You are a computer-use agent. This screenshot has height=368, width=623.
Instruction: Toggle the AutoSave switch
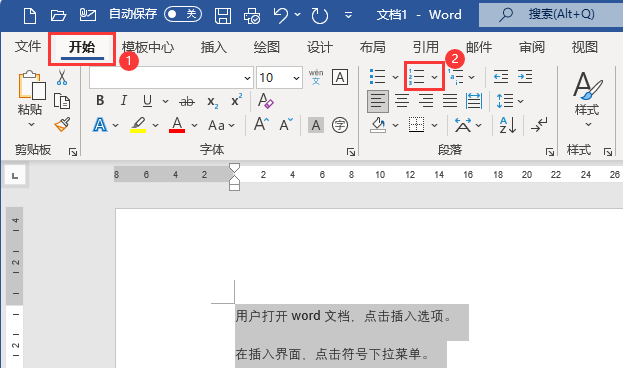(x=183, y=15)
